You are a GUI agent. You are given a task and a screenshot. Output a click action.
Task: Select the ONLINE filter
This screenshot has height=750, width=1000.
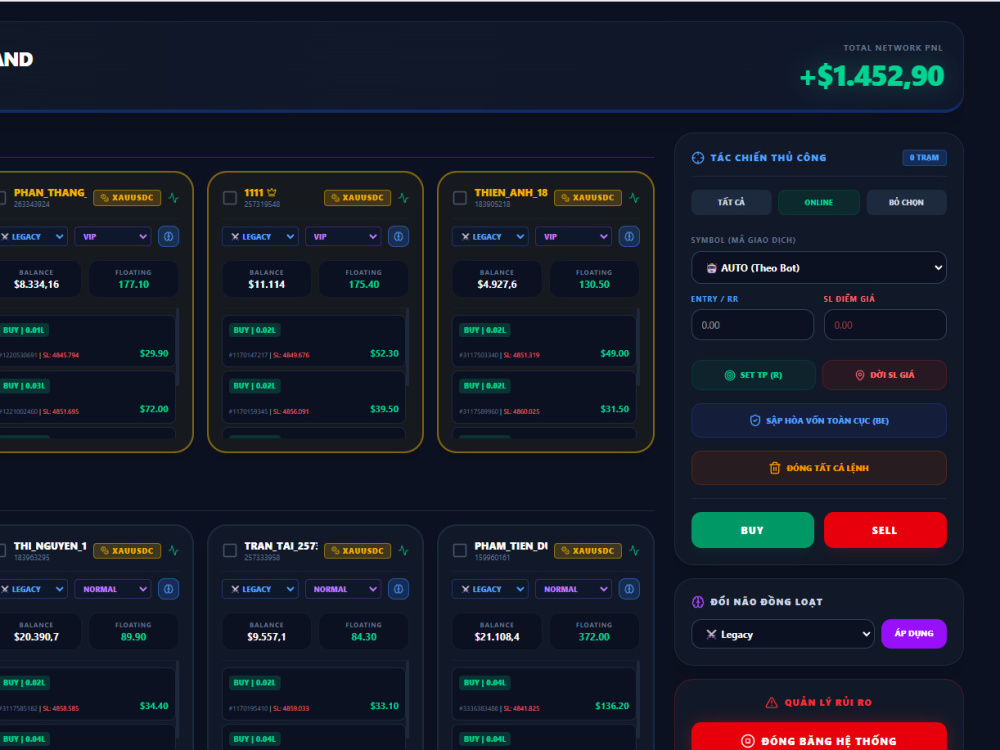point(819,202)
